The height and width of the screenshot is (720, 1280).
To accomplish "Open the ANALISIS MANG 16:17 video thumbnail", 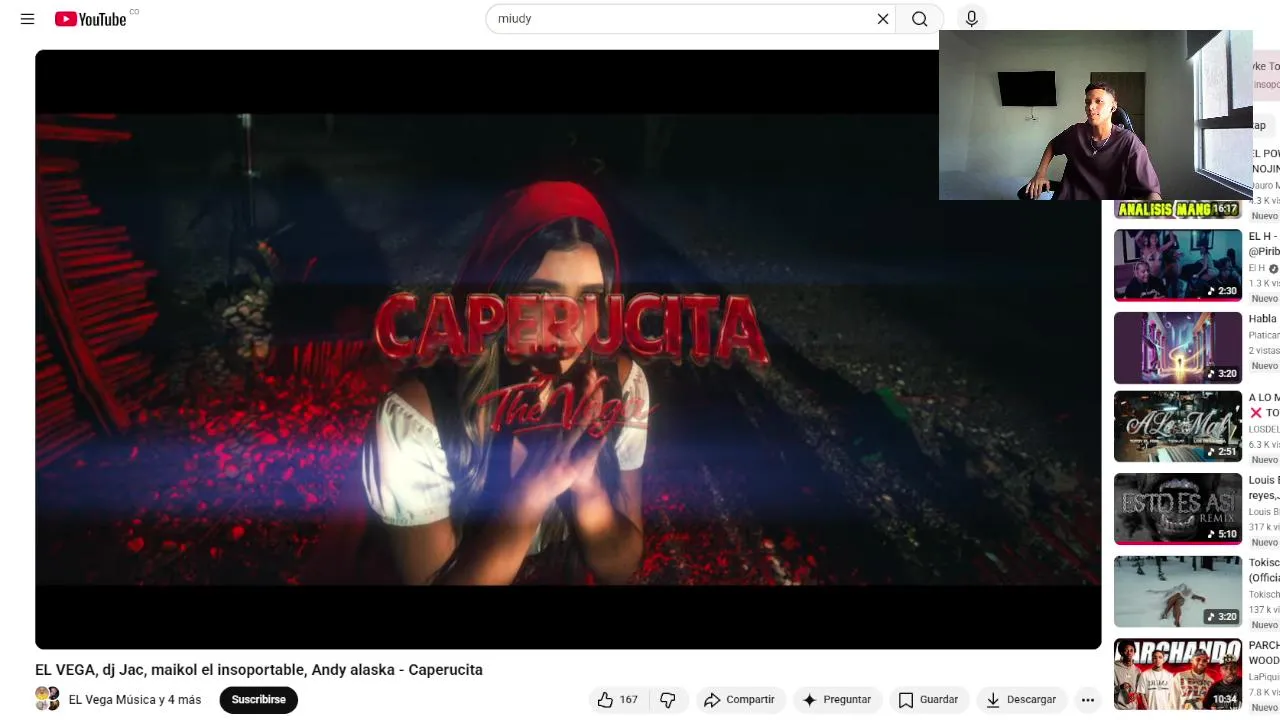I will pyautogui.click(x=1178, y=209).
